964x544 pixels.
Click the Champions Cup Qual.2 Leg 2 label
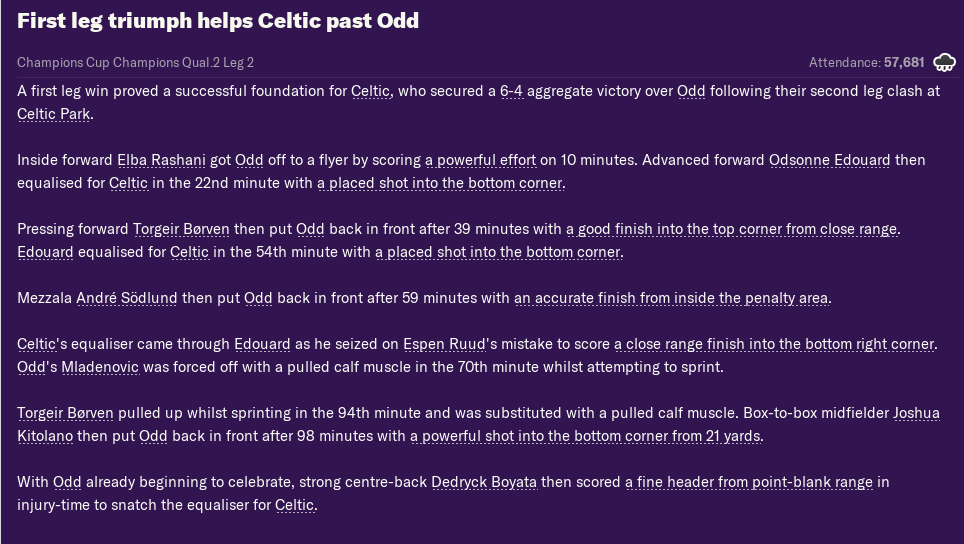tap(135, 62)
